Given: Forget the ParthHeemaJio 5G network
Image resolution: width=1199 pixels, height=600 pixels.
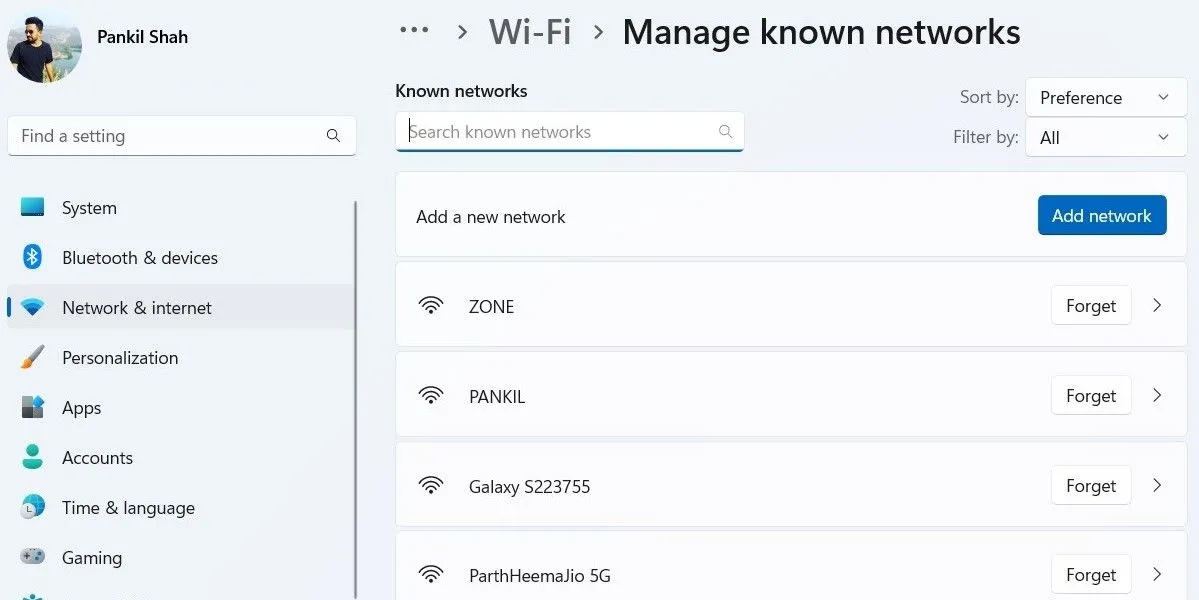Looking at the screenshot, I should (x=1090, y=574).
